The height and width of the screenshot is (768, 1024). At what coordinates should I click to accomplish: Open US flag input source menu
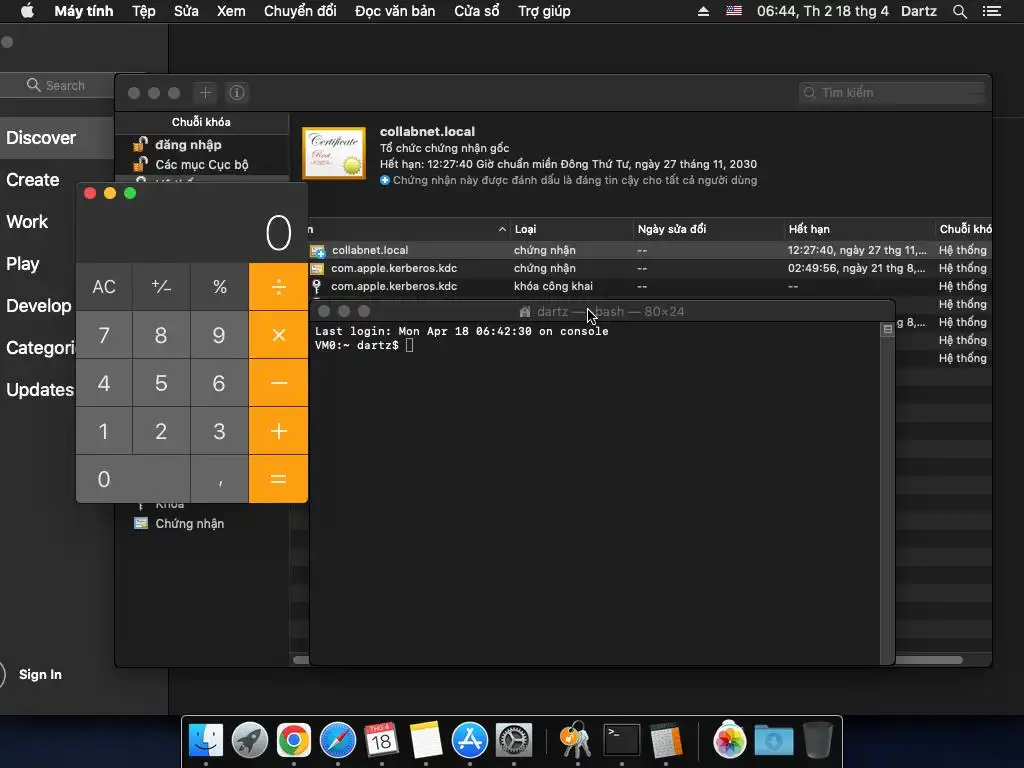(734, 11)
